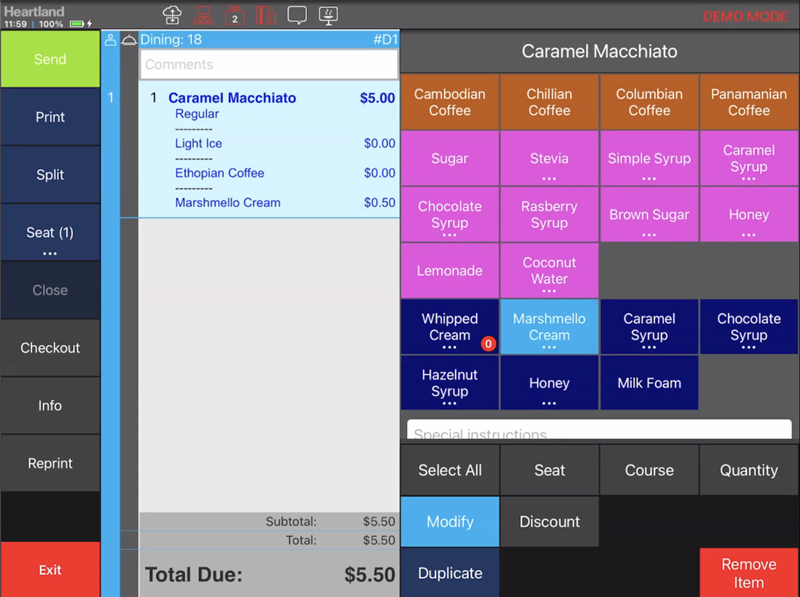800x597 pixels.
Task: Open the Seat (1) menu
Action: (50, 232)
